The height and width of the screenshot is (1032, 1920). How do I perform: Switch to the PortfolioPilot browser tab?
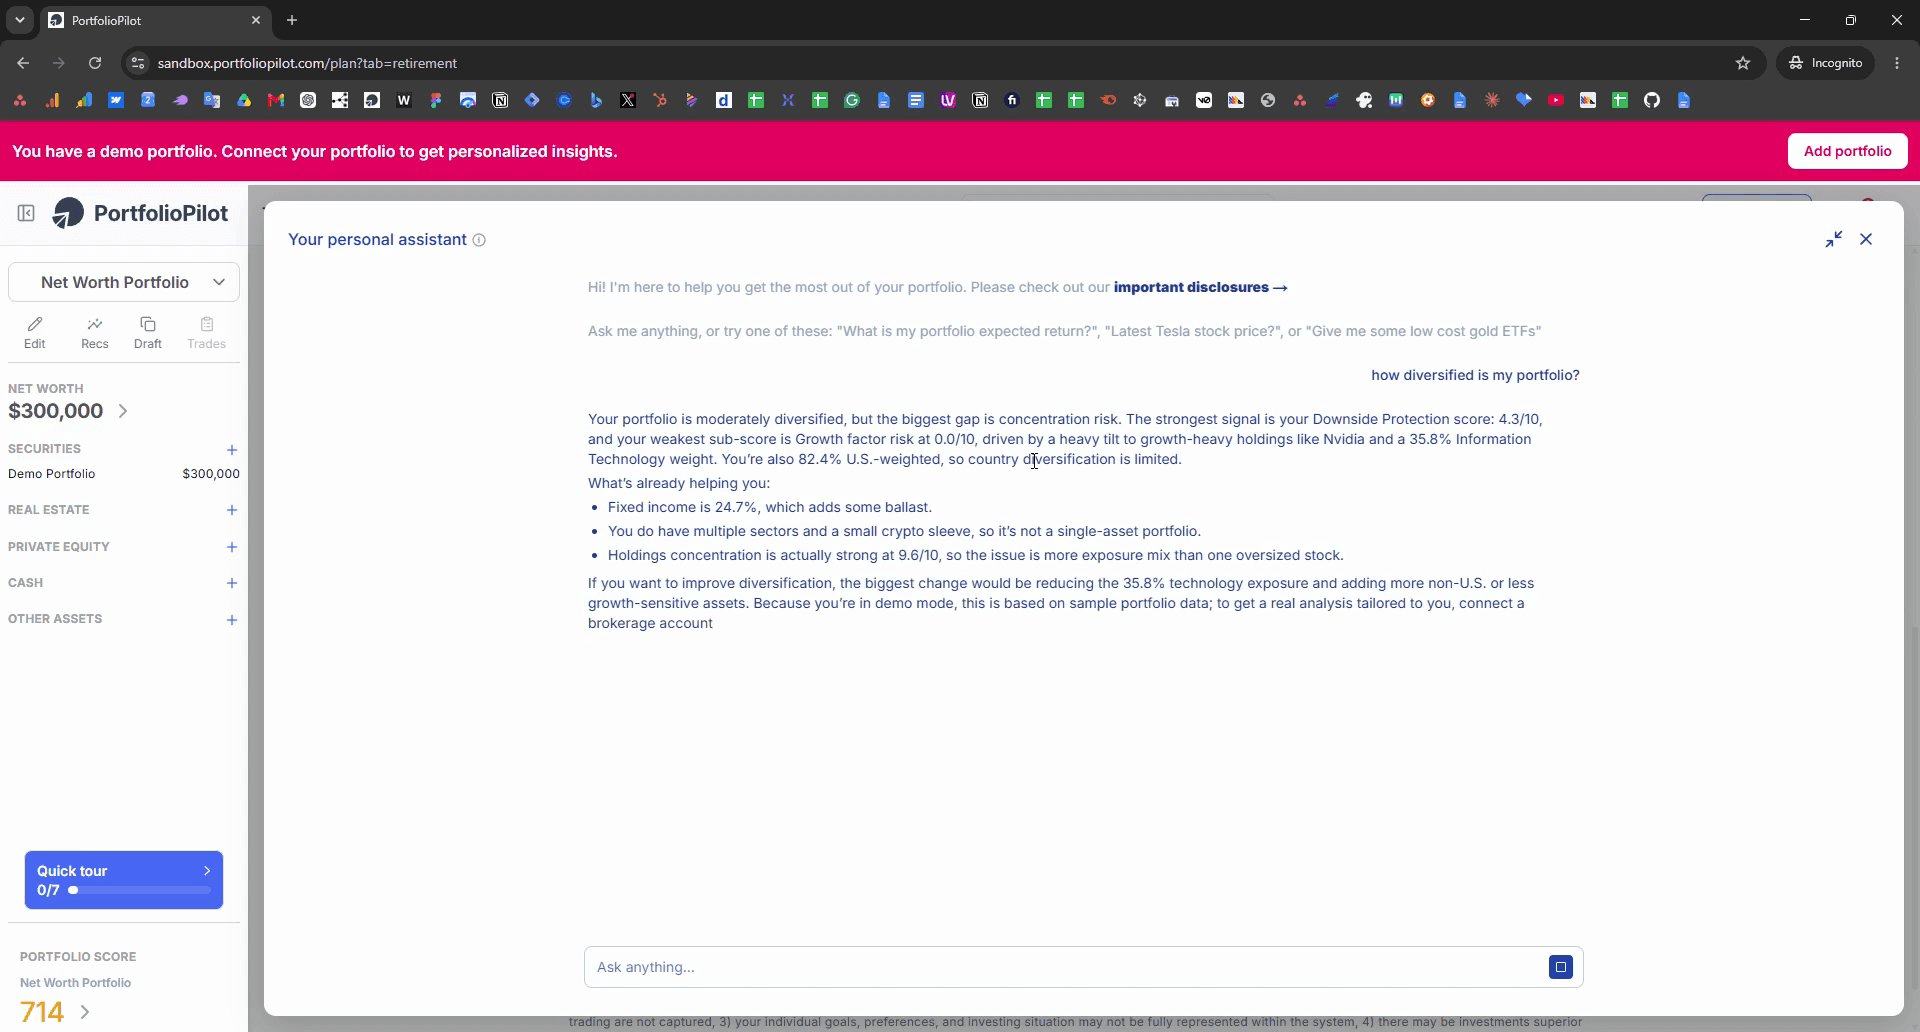(154, 20)
